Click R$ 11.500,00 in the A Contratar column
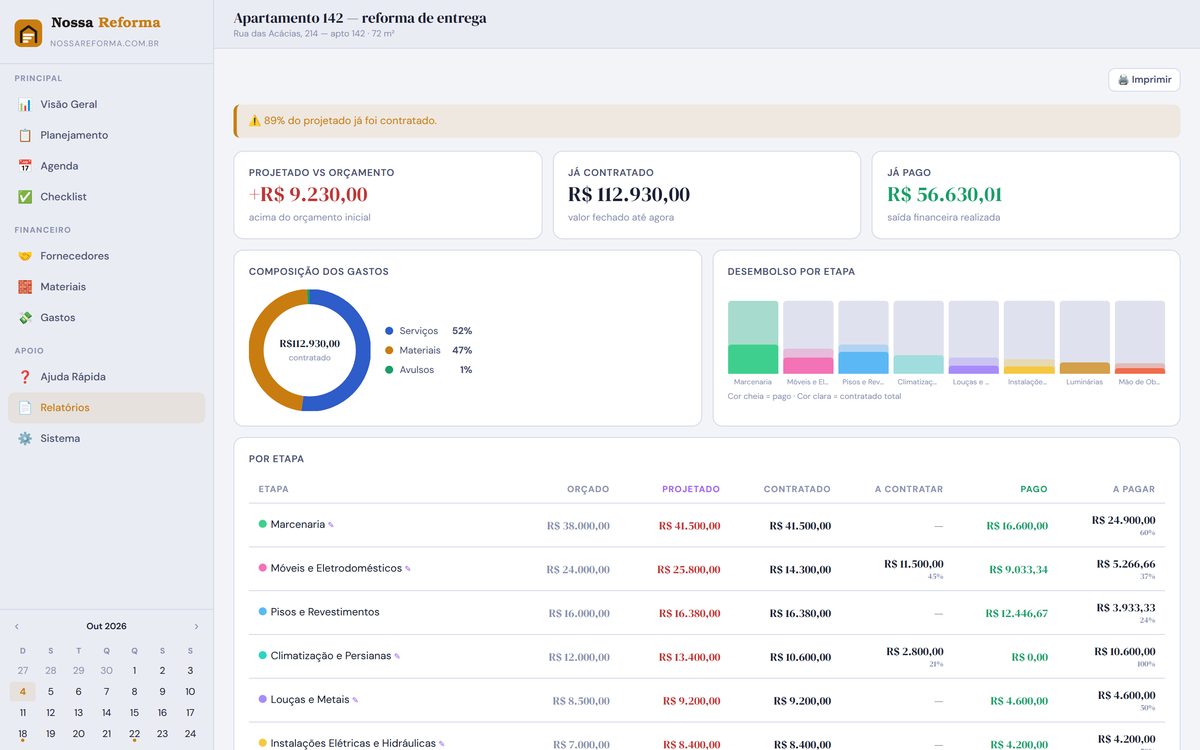 coord(914,564)
